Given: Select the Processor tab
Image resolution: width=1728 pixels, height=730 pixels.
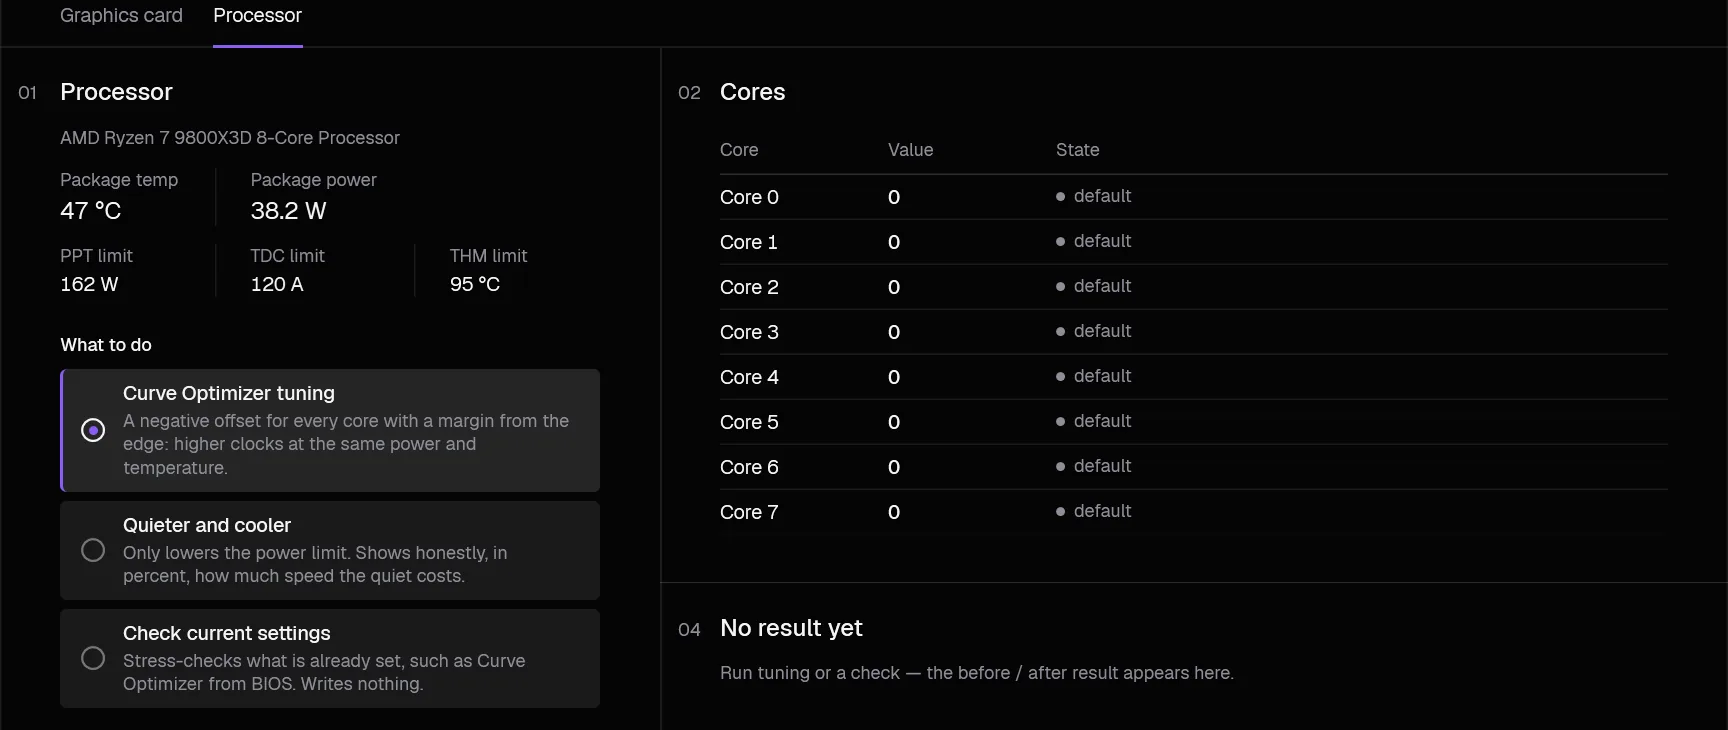Looking at the screenshot, I should (x=257, y=15).
